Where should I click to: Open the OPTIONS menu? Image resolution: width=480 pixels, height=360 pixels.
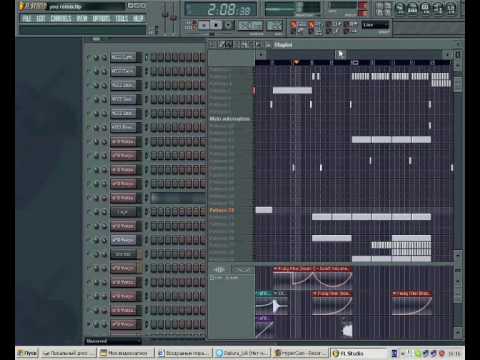click(x=101, y=18)
